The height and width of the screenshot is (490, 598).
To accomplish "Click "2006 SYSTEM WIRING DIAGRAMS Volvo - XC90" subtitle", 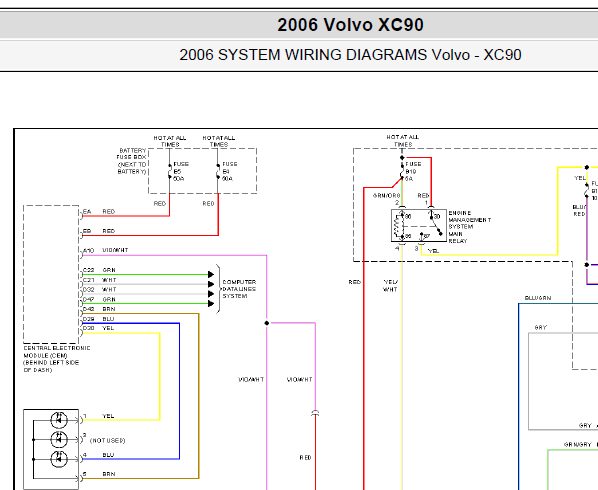I will point(350,55).
